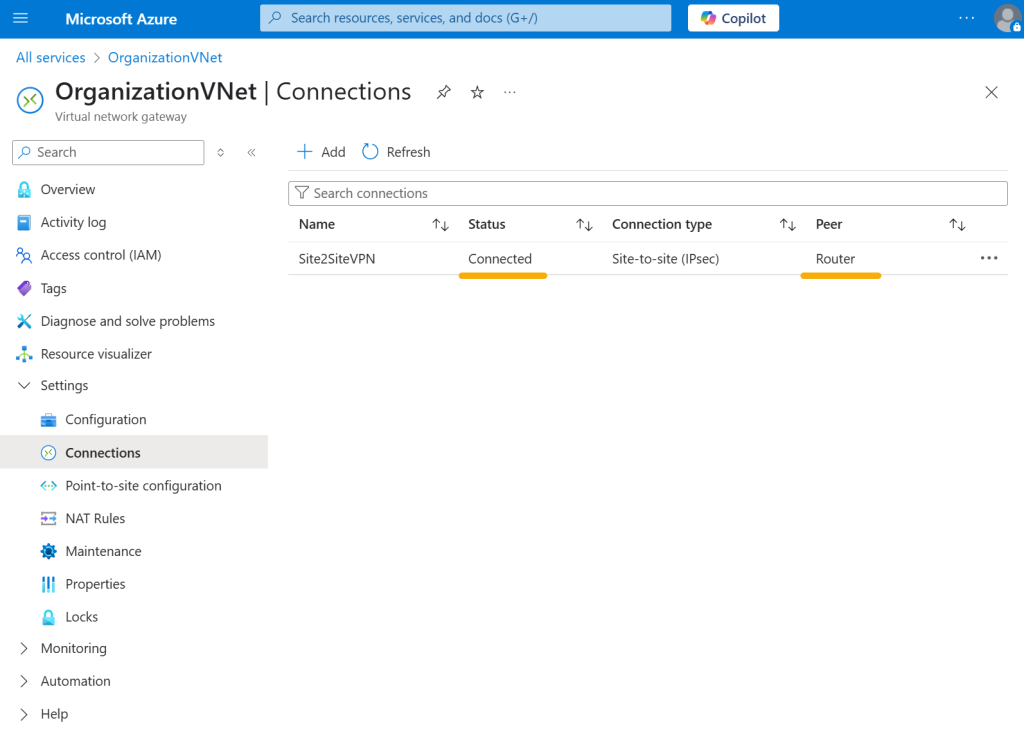1024x752 pixels.
Task: Click the purple Tags icon
Action: click(24, 288)
